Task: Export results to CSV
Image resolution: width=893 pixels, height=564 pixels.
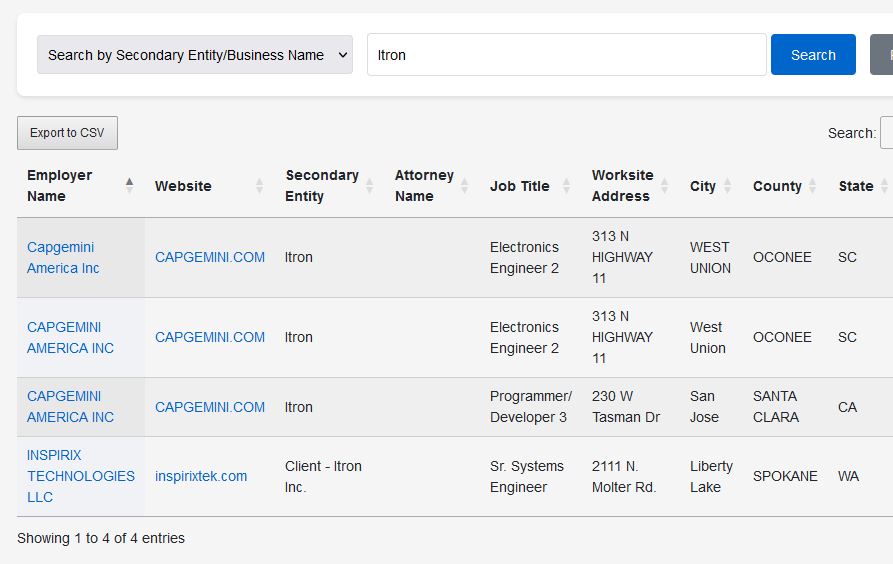Action: 67,133
